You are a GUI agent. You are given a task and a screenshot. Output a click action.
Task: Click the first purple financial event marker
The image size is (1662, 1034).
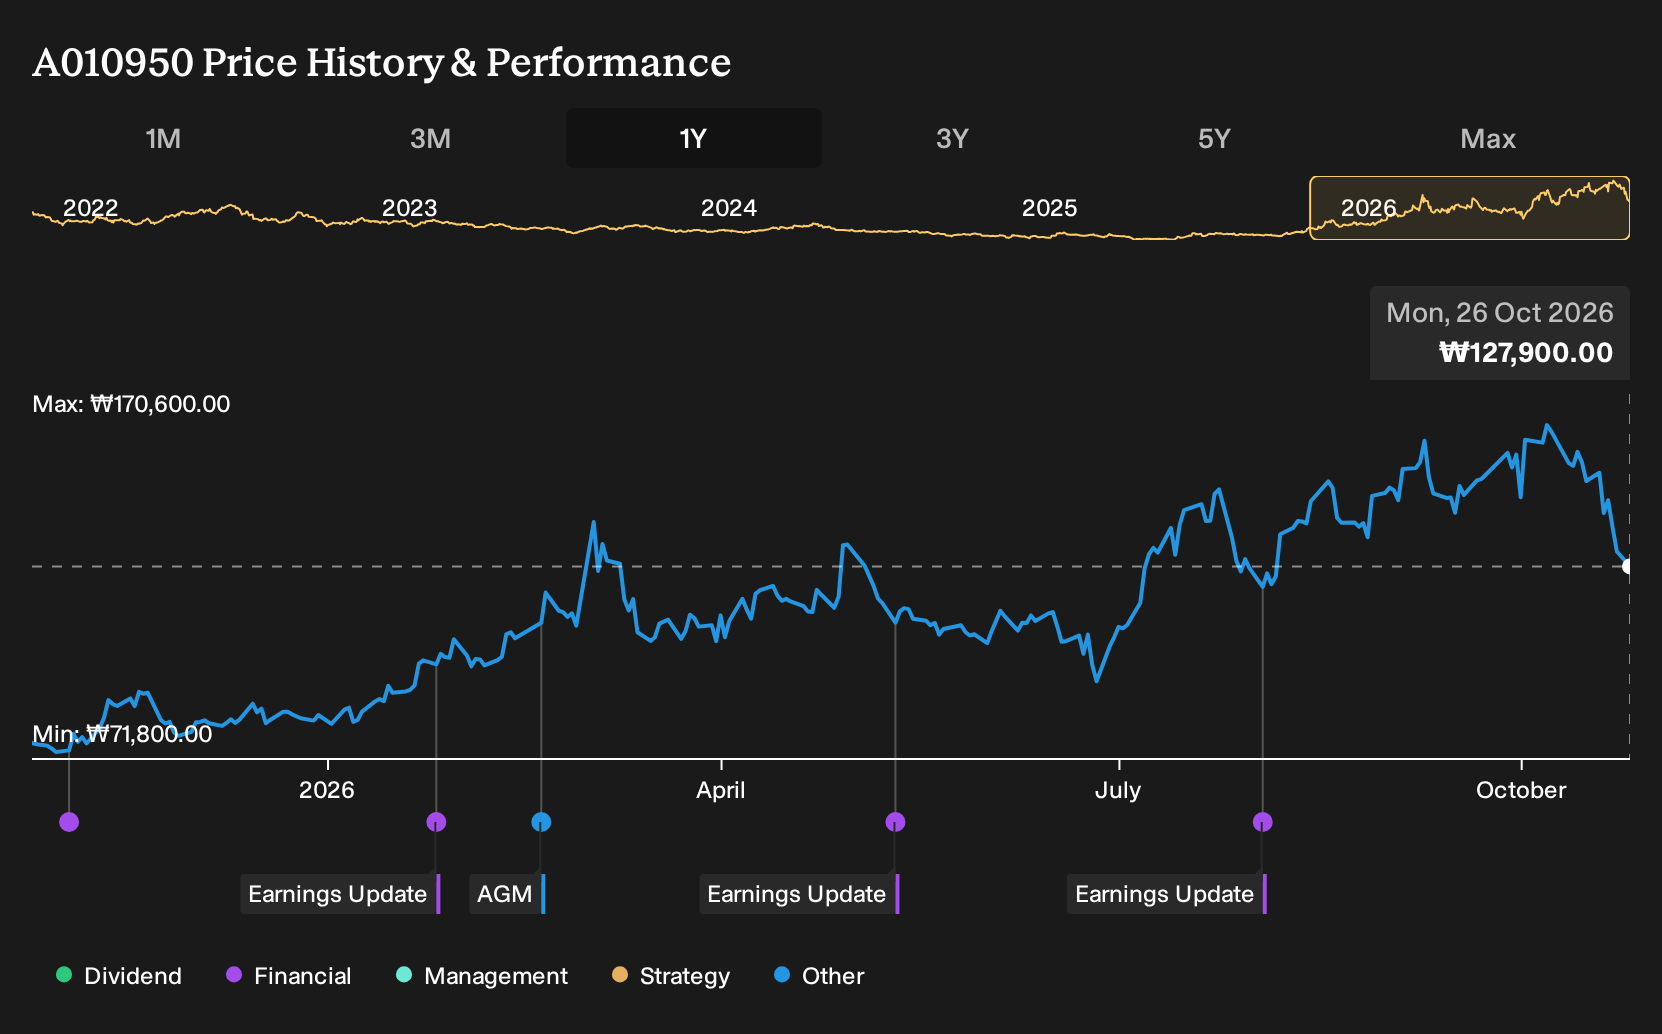click(x=69, y=822)
